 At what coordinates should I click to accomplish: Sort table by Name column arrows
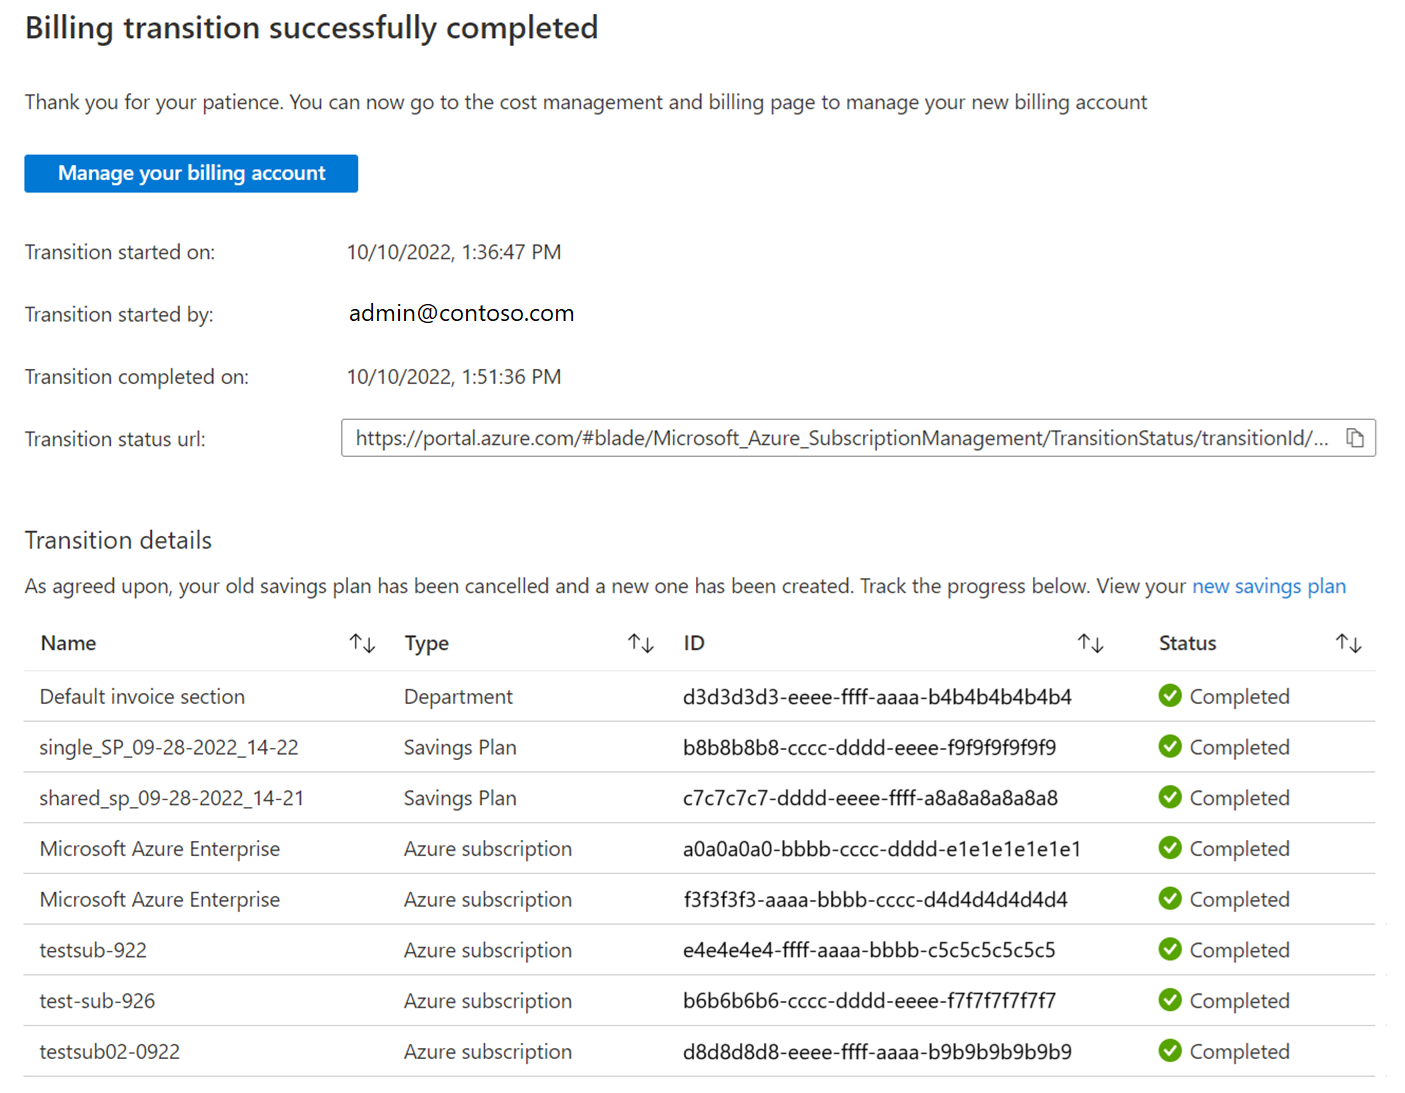[362, 643]
